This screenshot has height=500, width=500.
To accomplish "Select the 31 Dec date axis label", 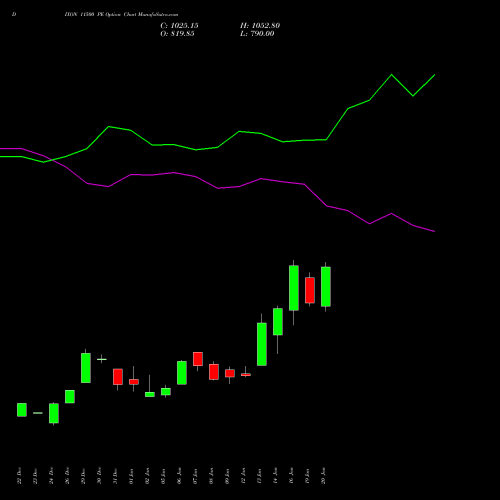I will pyautogui.click(x=115, y=476).
